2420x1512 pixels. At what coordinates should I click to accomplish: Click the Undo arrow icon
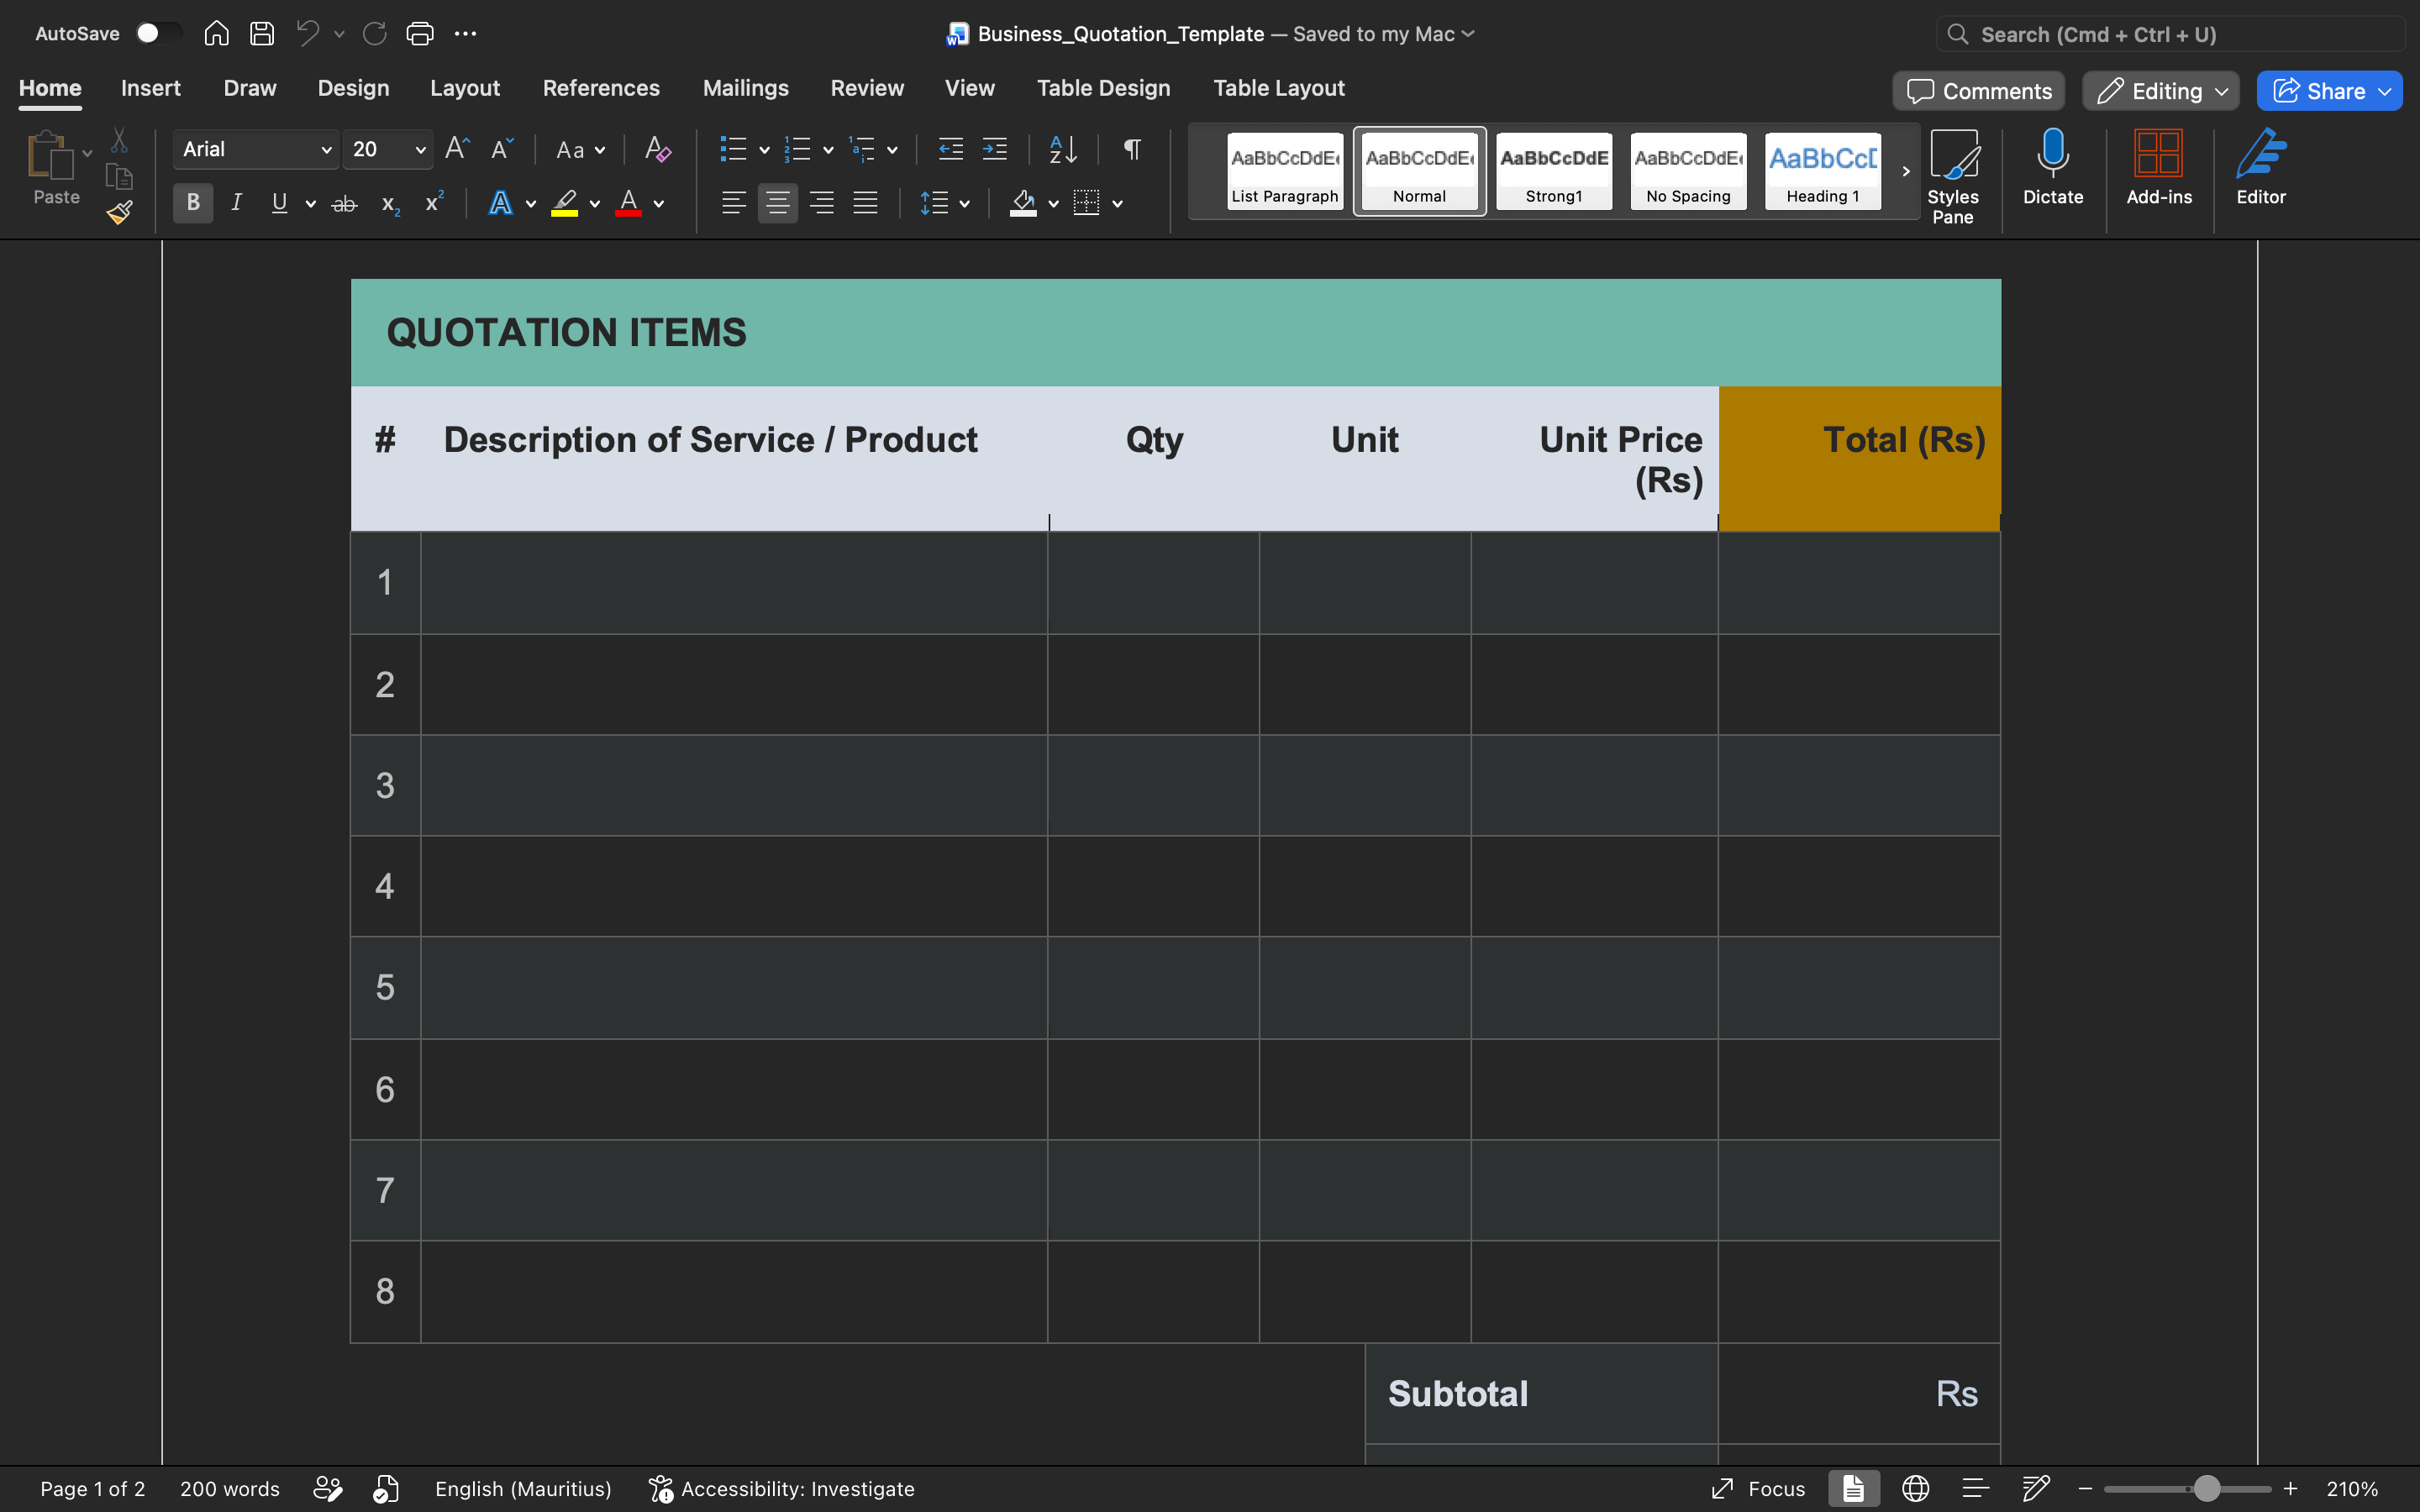click(307, 34)
